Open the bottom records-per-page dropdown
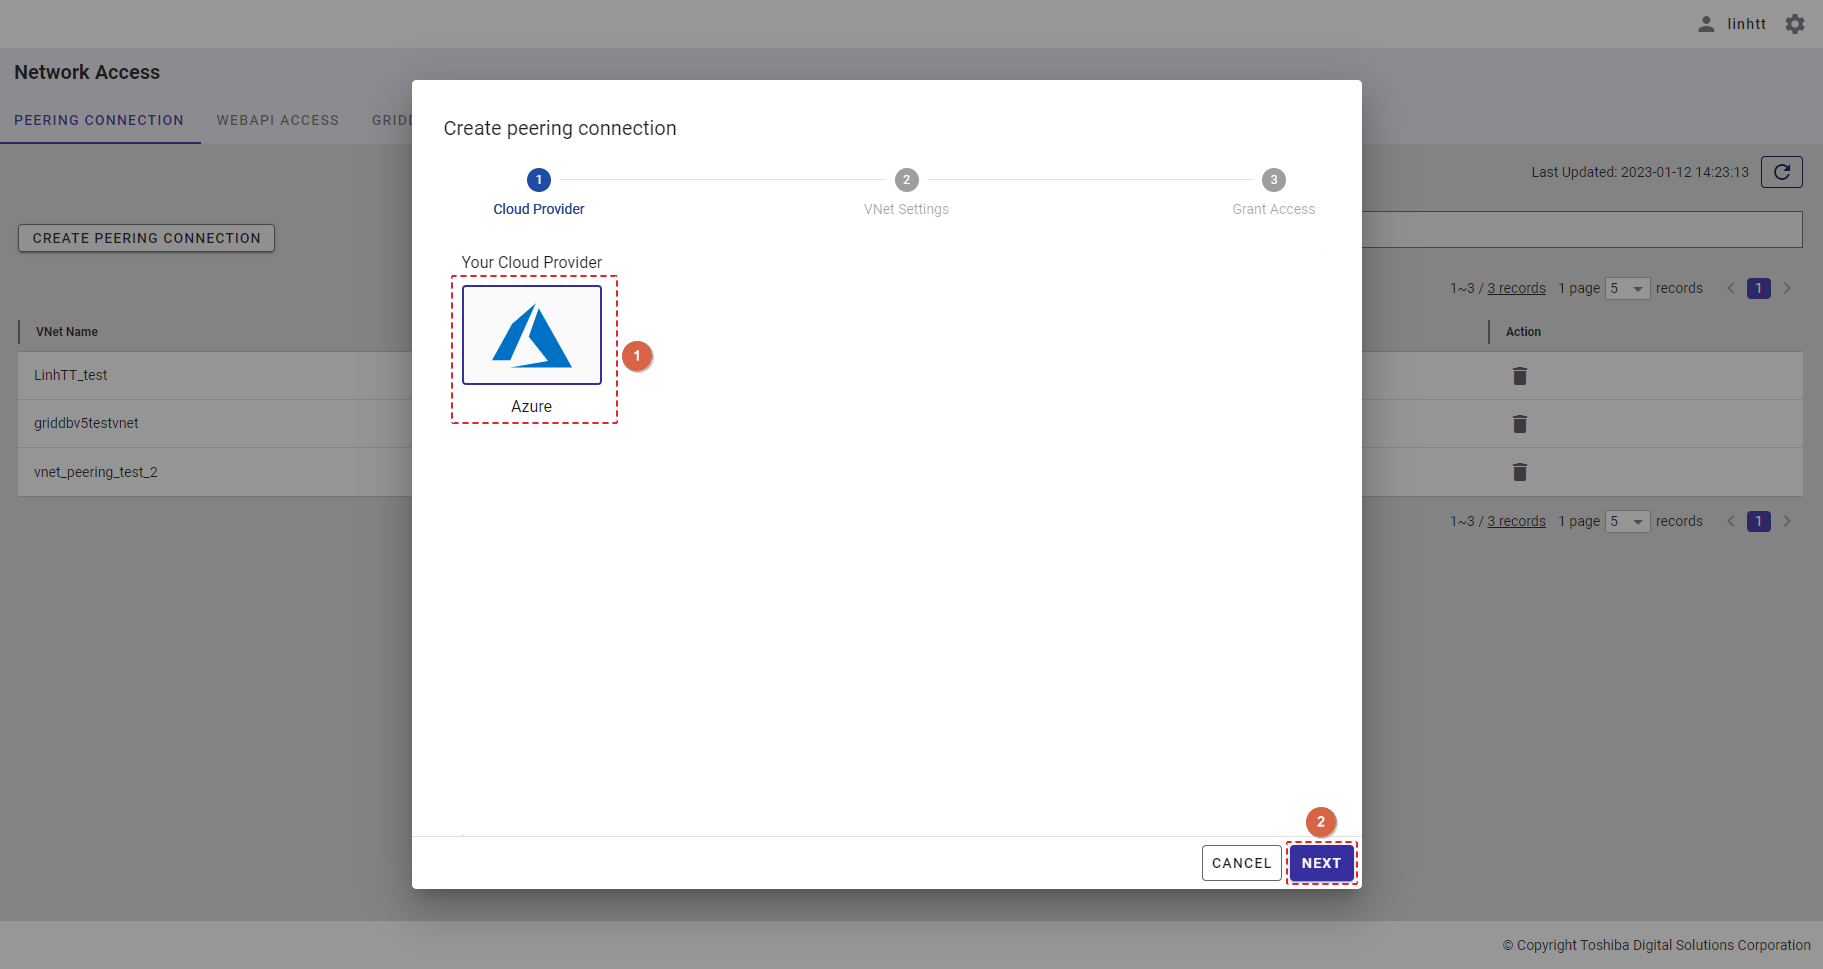The image size is (1823, 969). [x=1627, y=522]
